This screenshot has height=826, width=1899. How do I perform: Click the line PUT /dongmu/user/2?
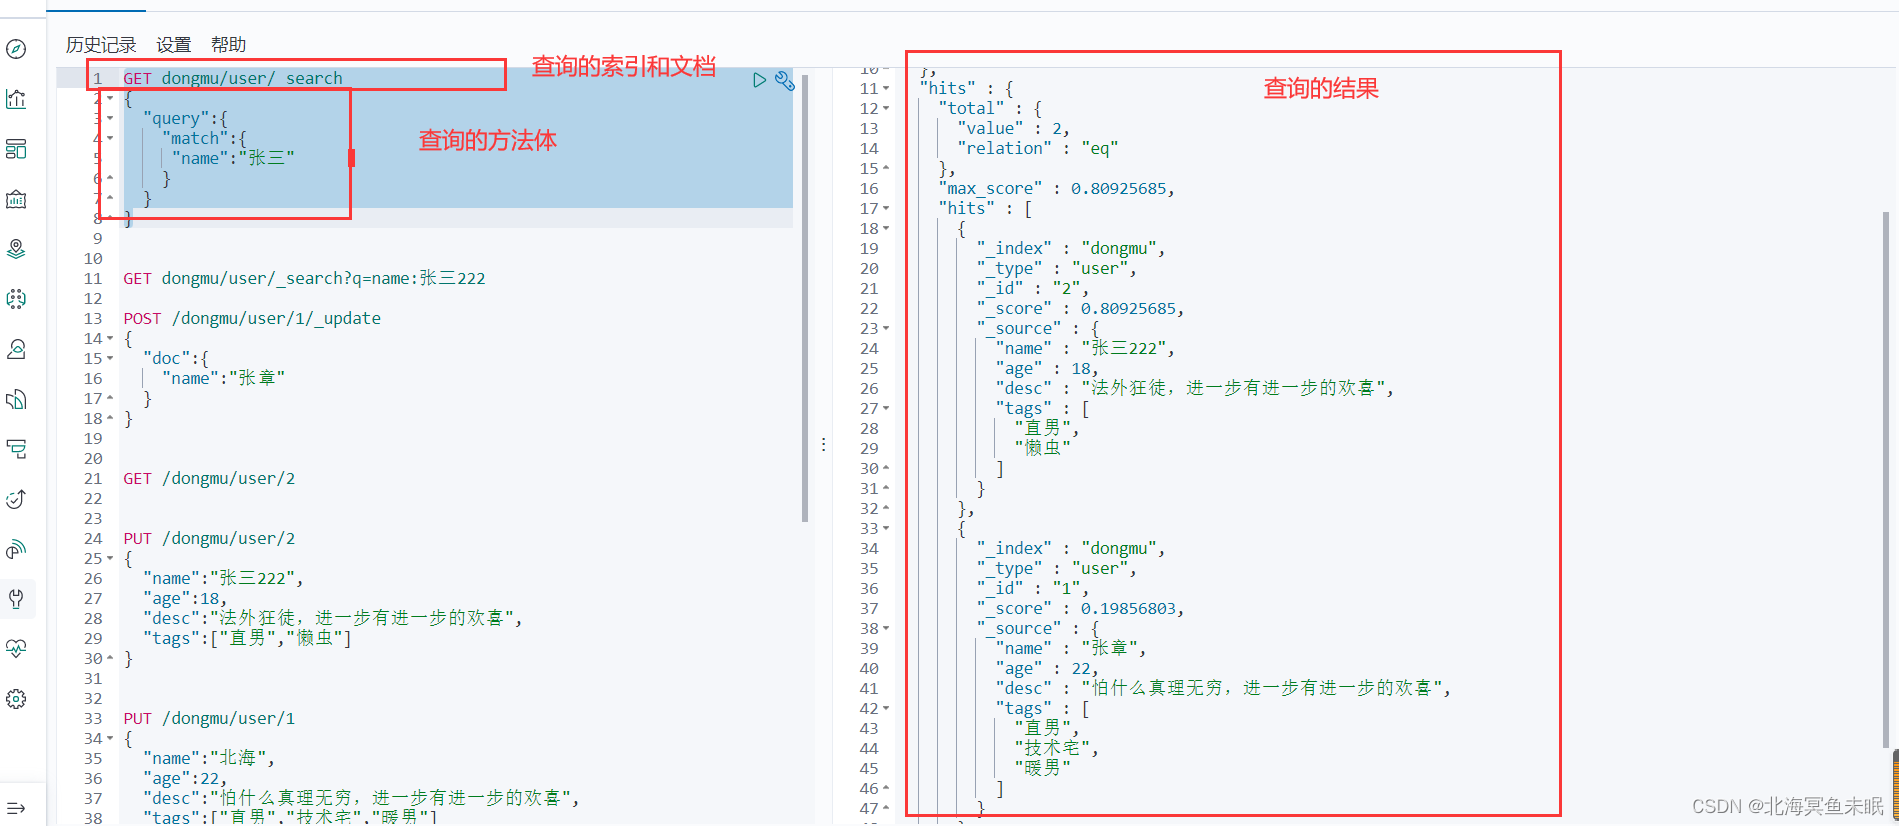(209, 538)
